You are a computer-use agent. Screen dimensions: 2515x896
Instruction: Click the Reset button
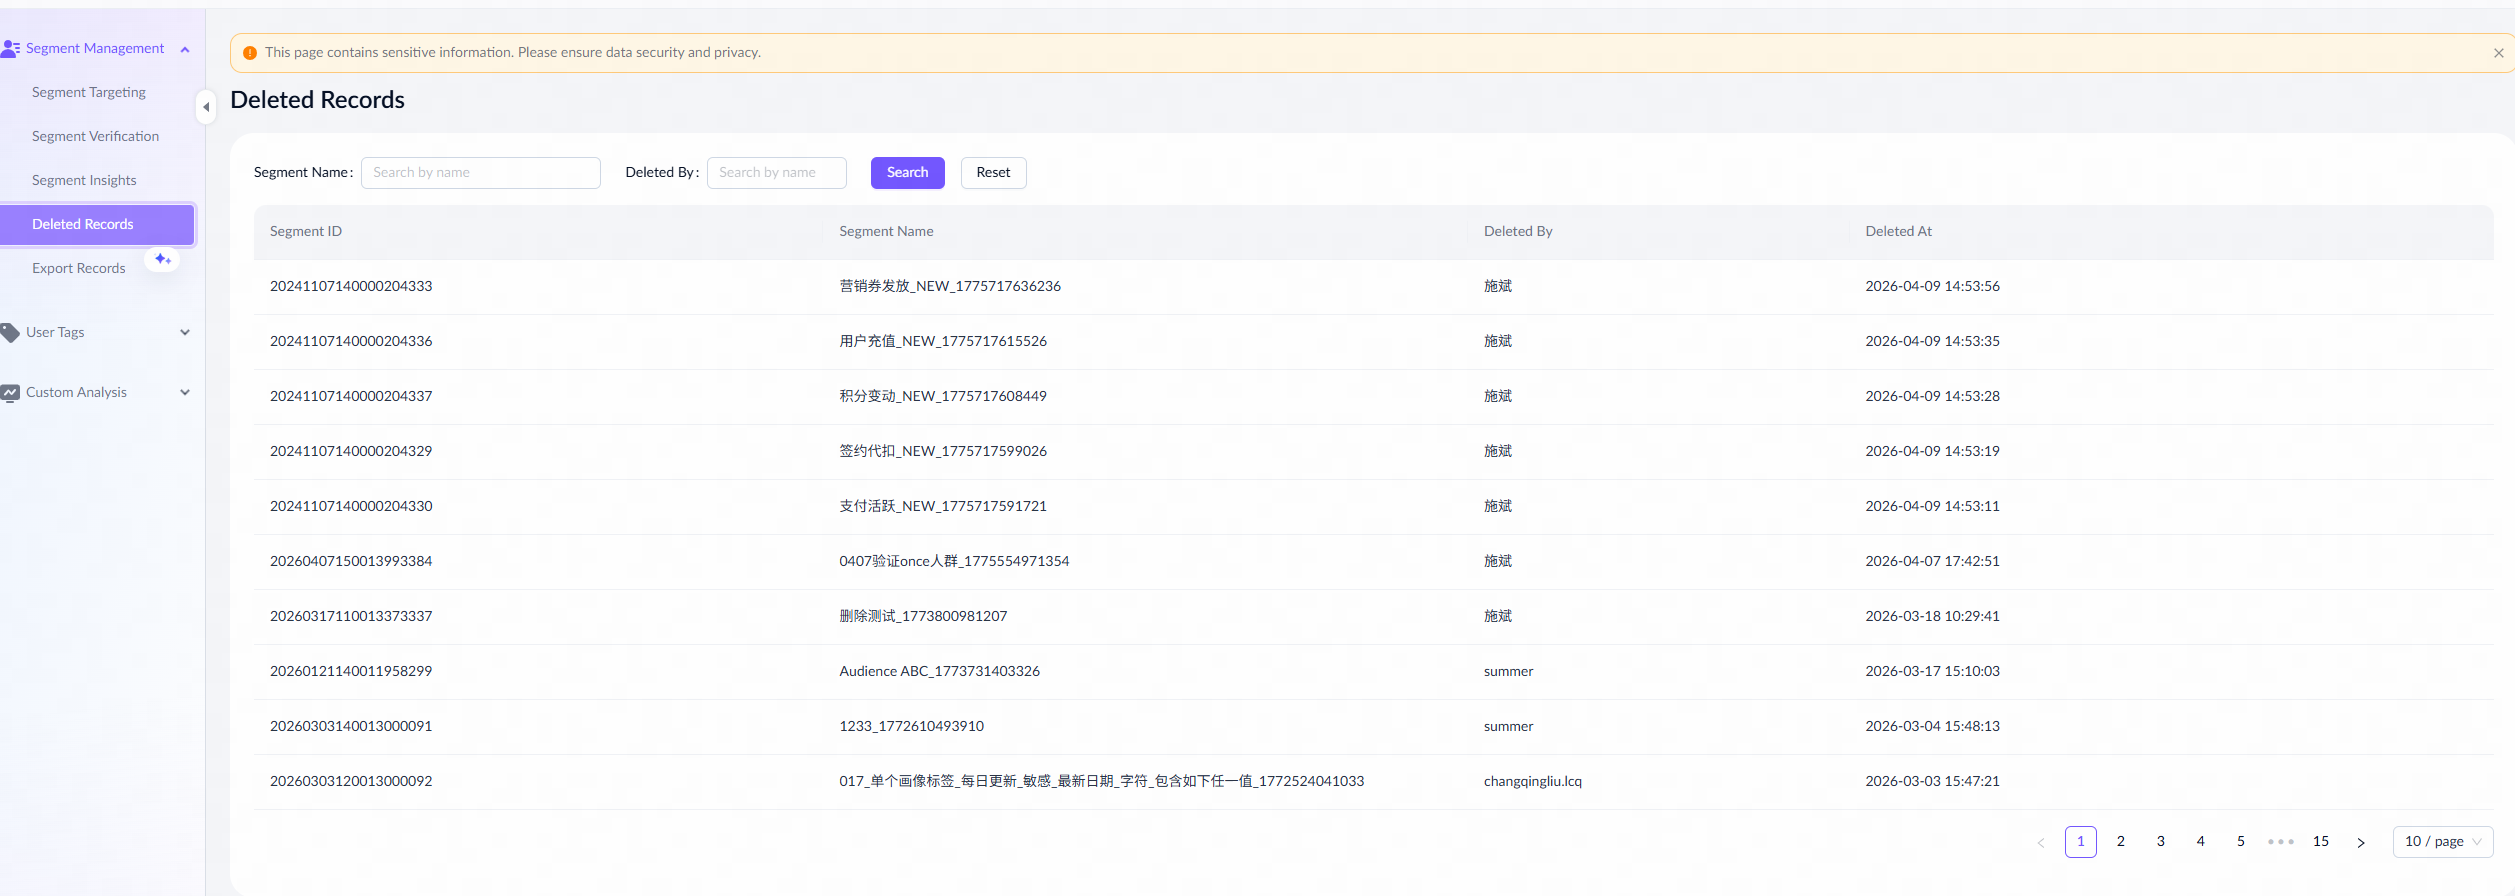[x=993, y=173]
